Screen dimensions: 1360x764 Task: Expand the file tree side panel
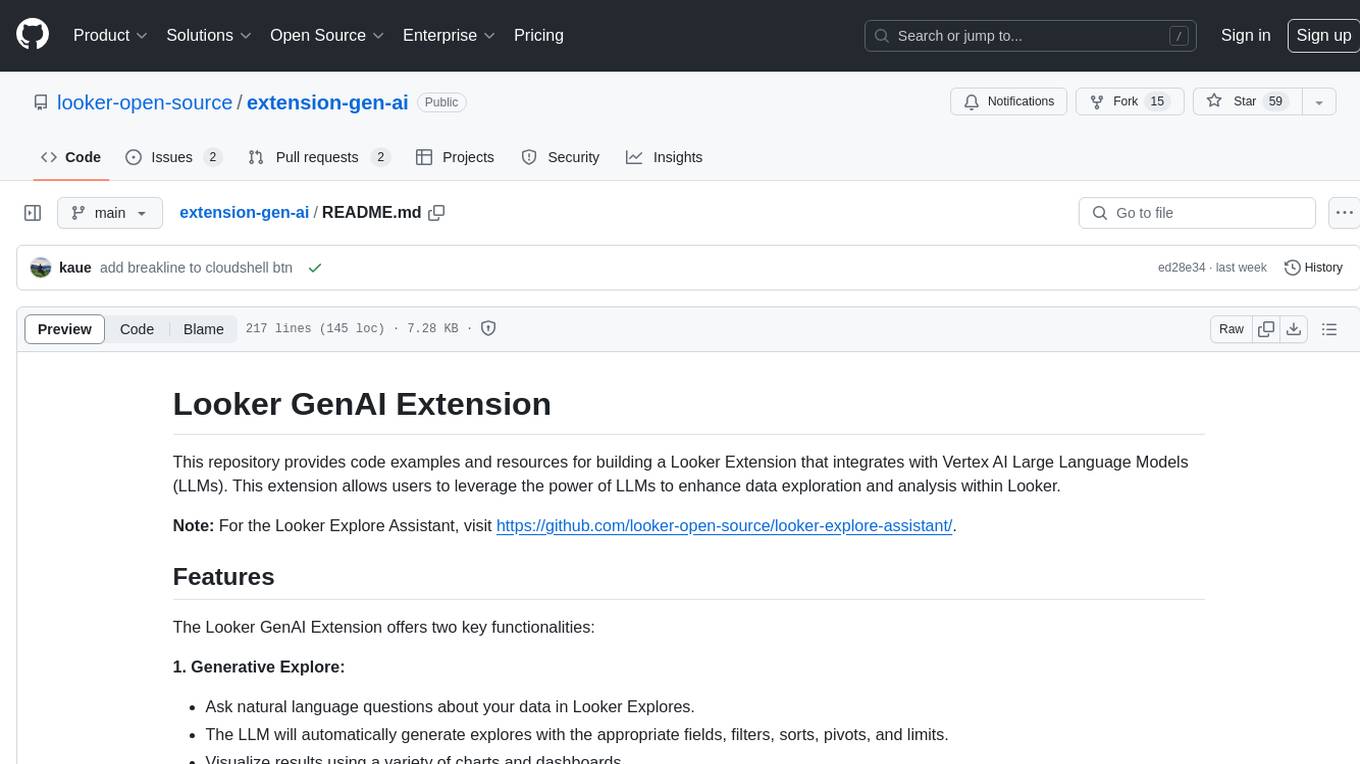(32, 213)
